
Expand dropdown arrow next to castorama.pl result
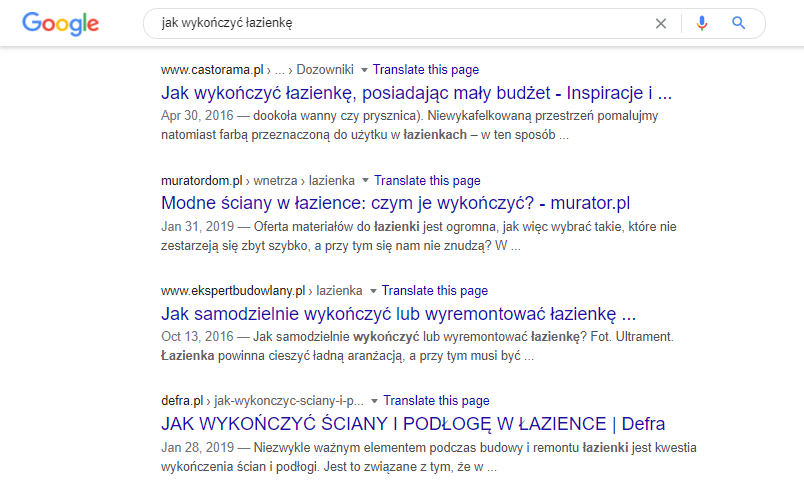tap(364, 71)
